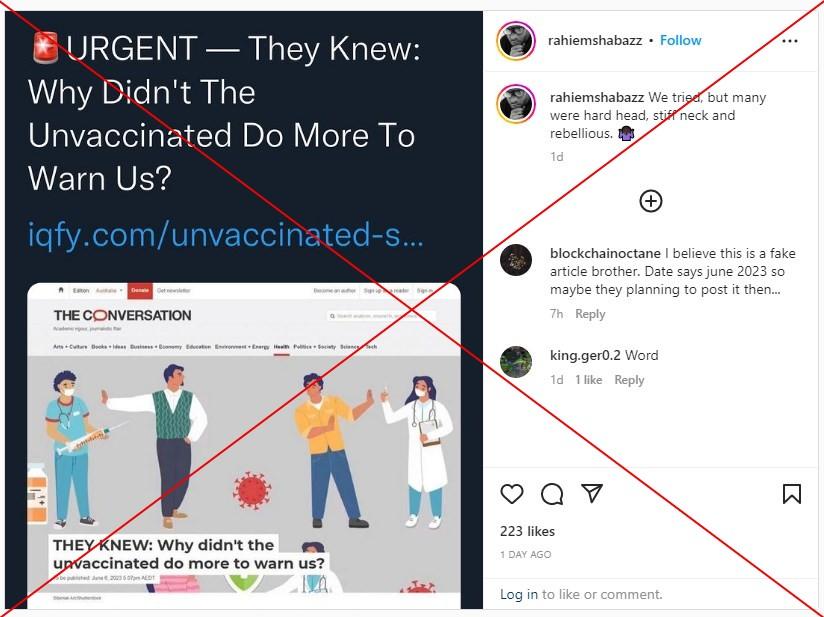
Task: Like the post with the heart icon
Action: pos(511,494)
